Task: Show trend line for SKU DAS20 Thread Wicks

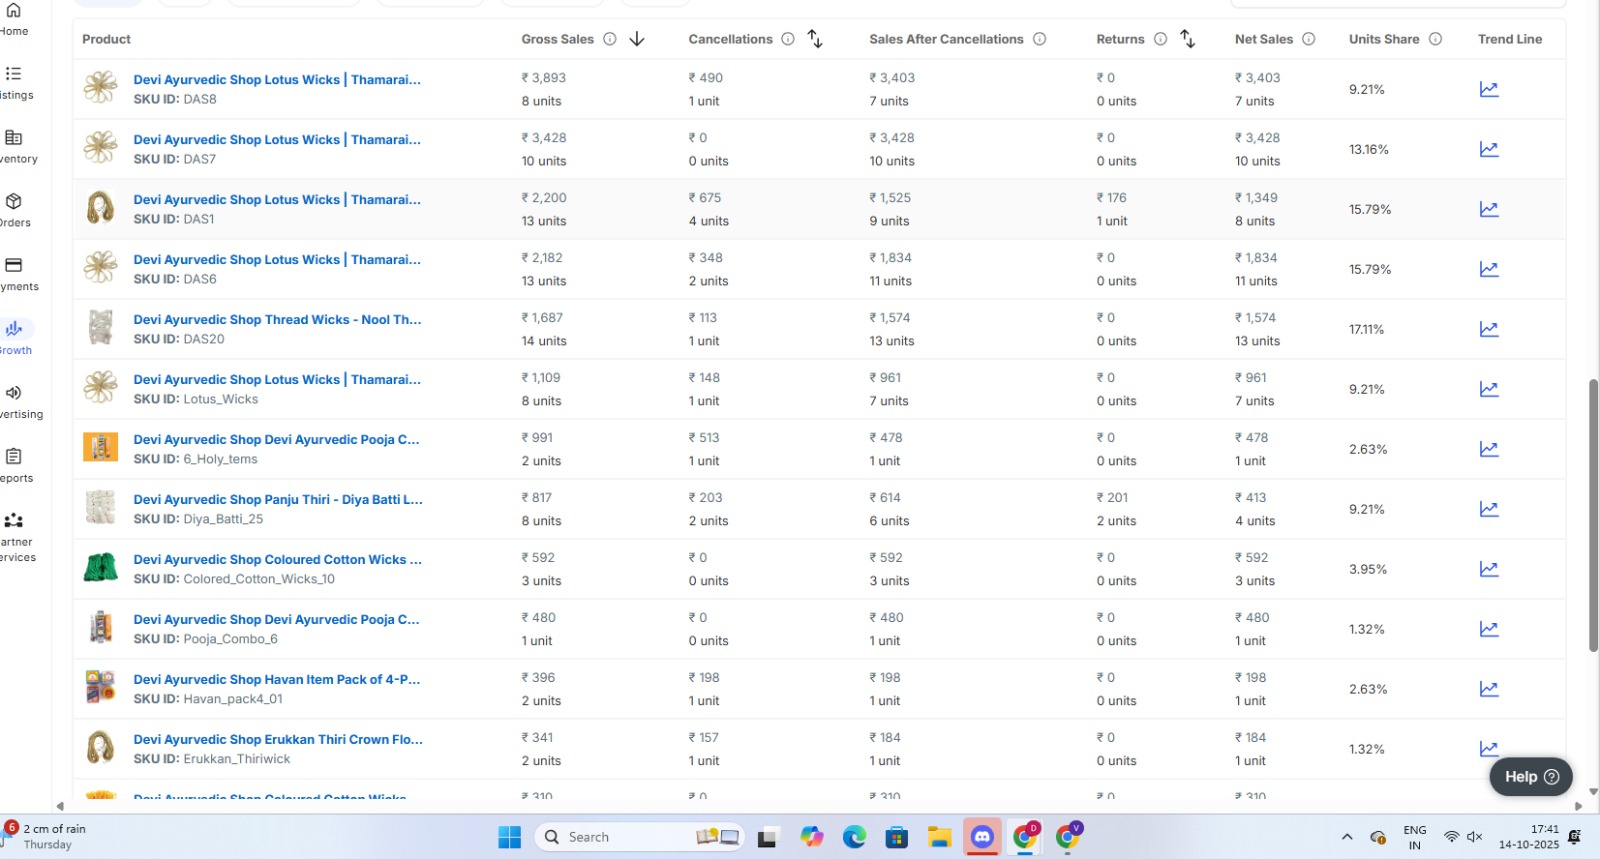Action: [1488, 329]
